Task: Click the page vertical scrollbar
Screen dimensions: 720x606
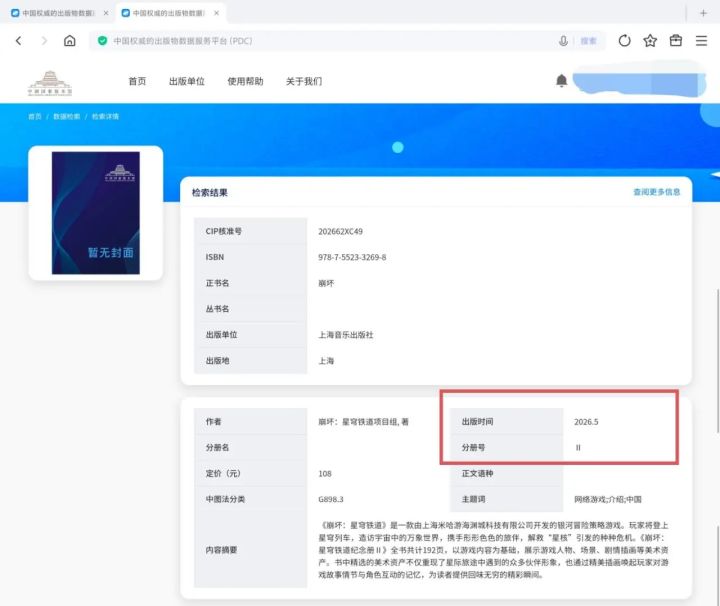Action: point(717,360)
